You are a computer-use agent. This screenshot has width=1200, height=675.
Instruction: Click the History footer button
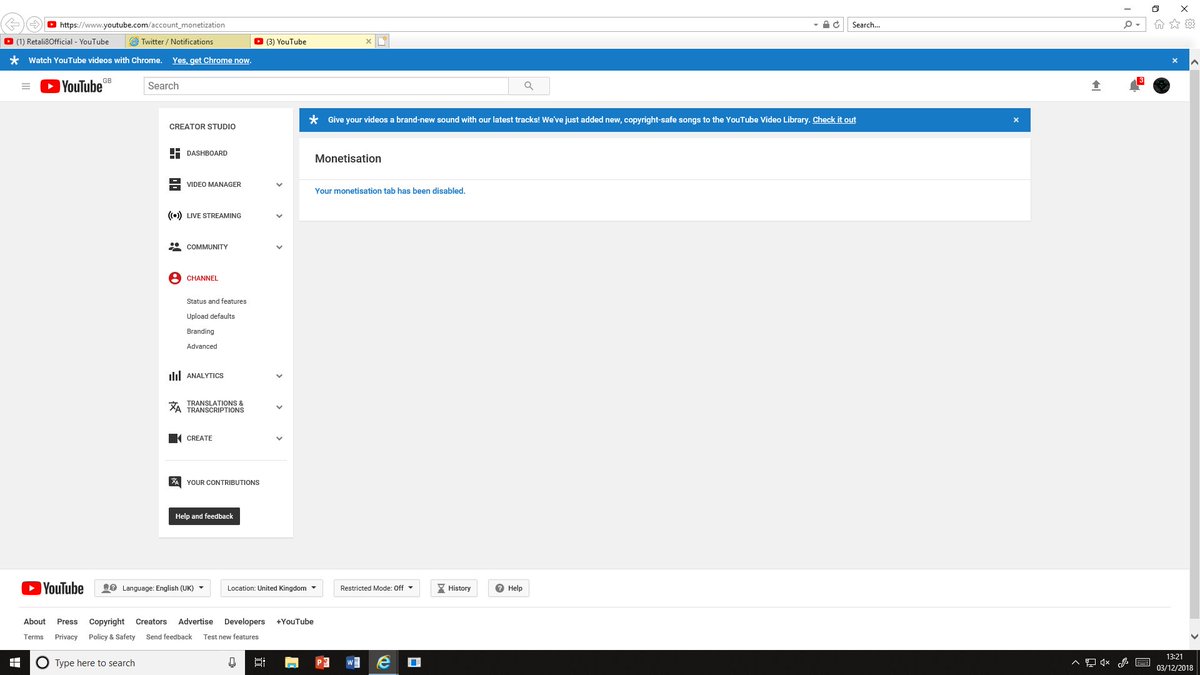[x=454, y=588]
